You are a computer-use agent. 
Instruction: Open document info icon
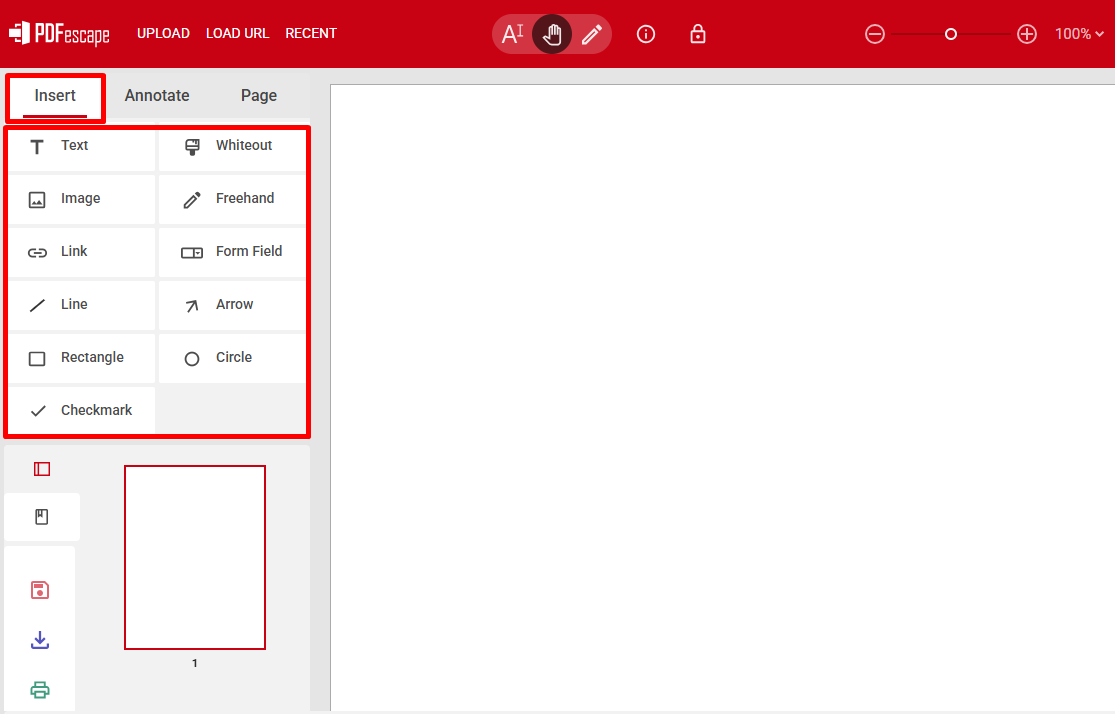(x=646, y=35)
